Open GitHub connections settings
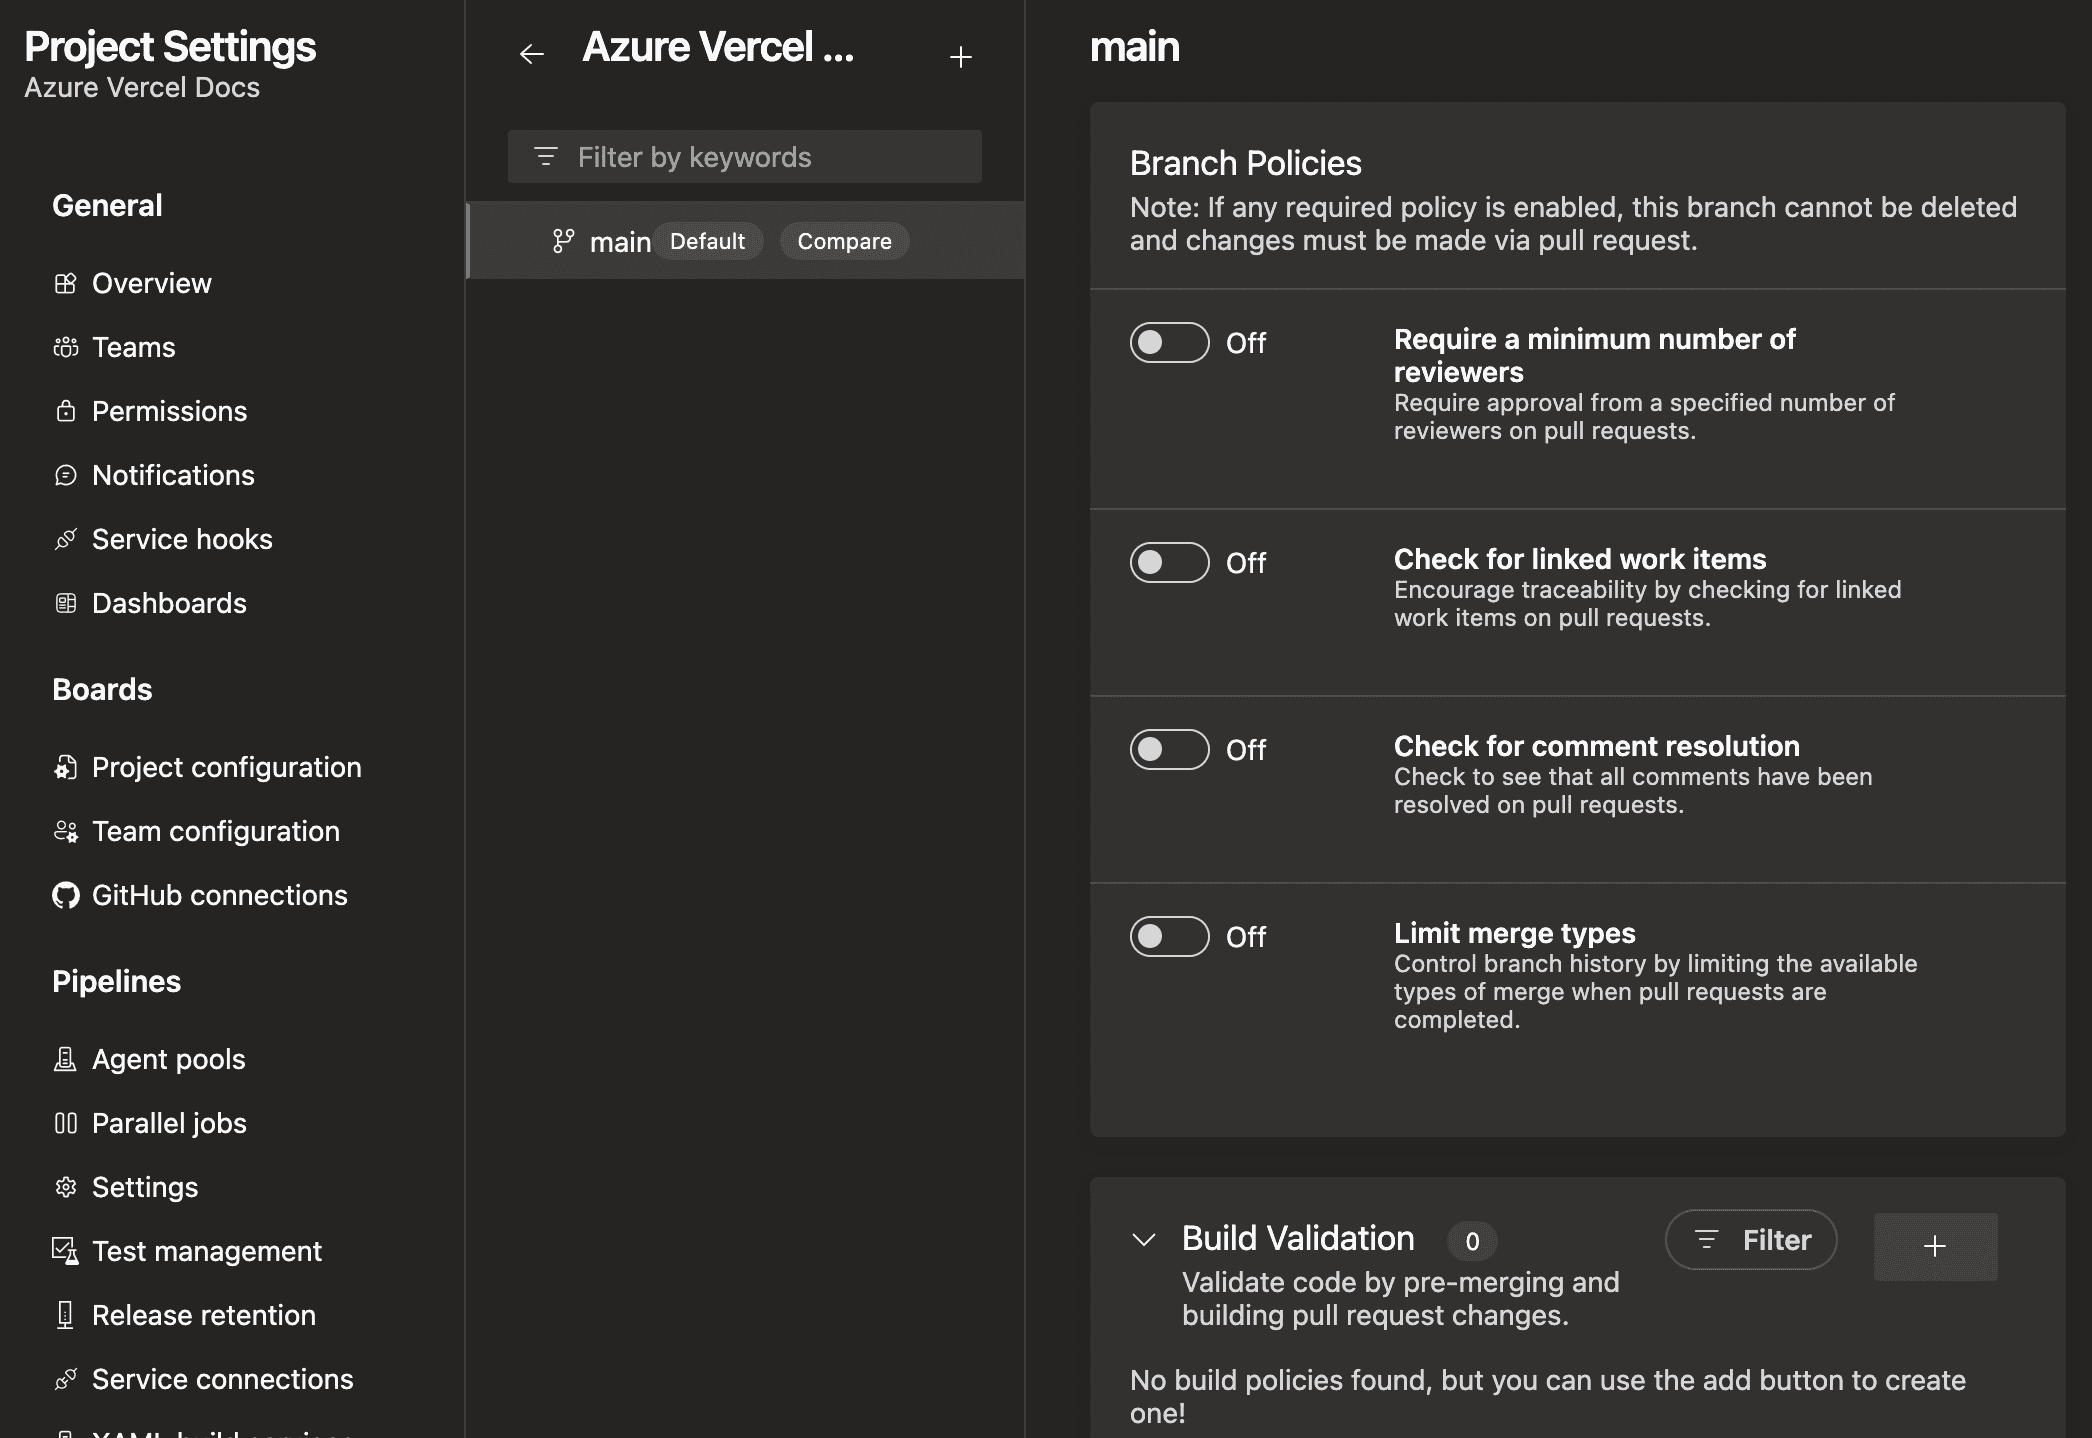Image resolution: width=2092 pixels, height=1438 pixels. pyautogui.click(x=219, y=895)
